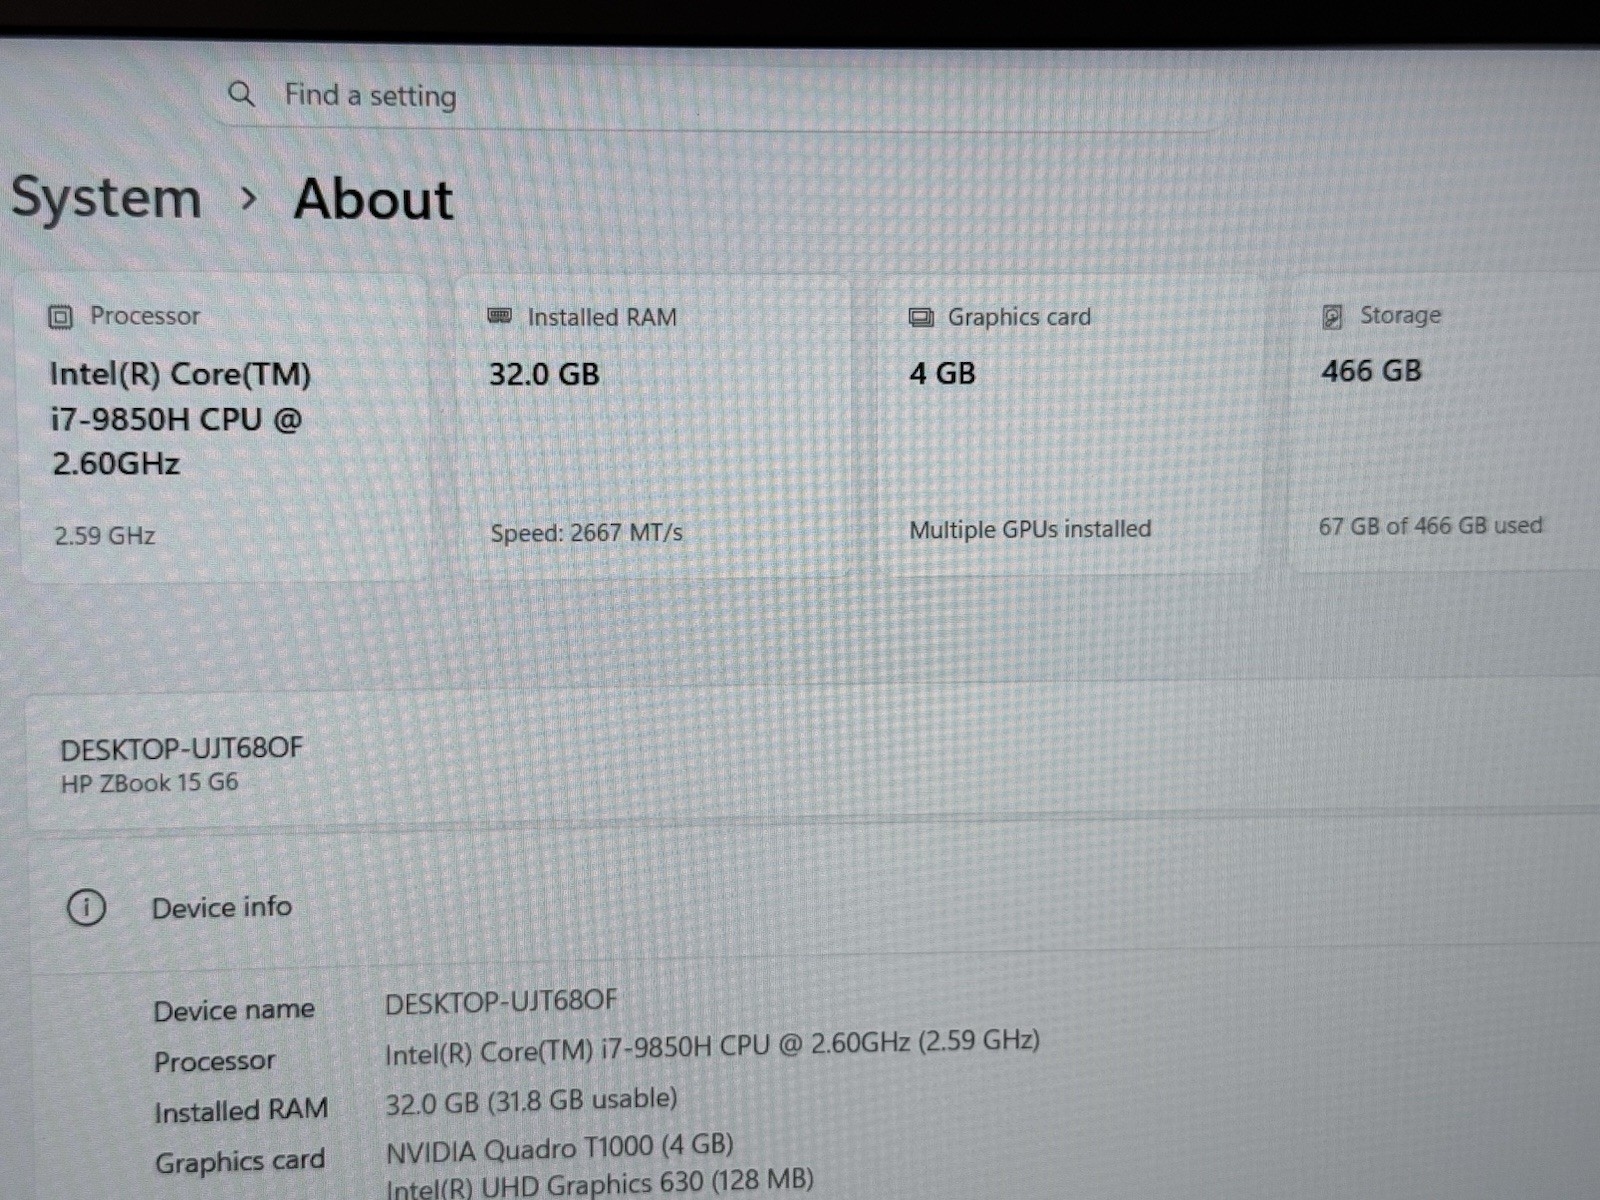The width and height of the screenshot is (1600, 1200).
Task: Select the '32.0 GB' value in the RAM card
Action: (x=544, y=374)
